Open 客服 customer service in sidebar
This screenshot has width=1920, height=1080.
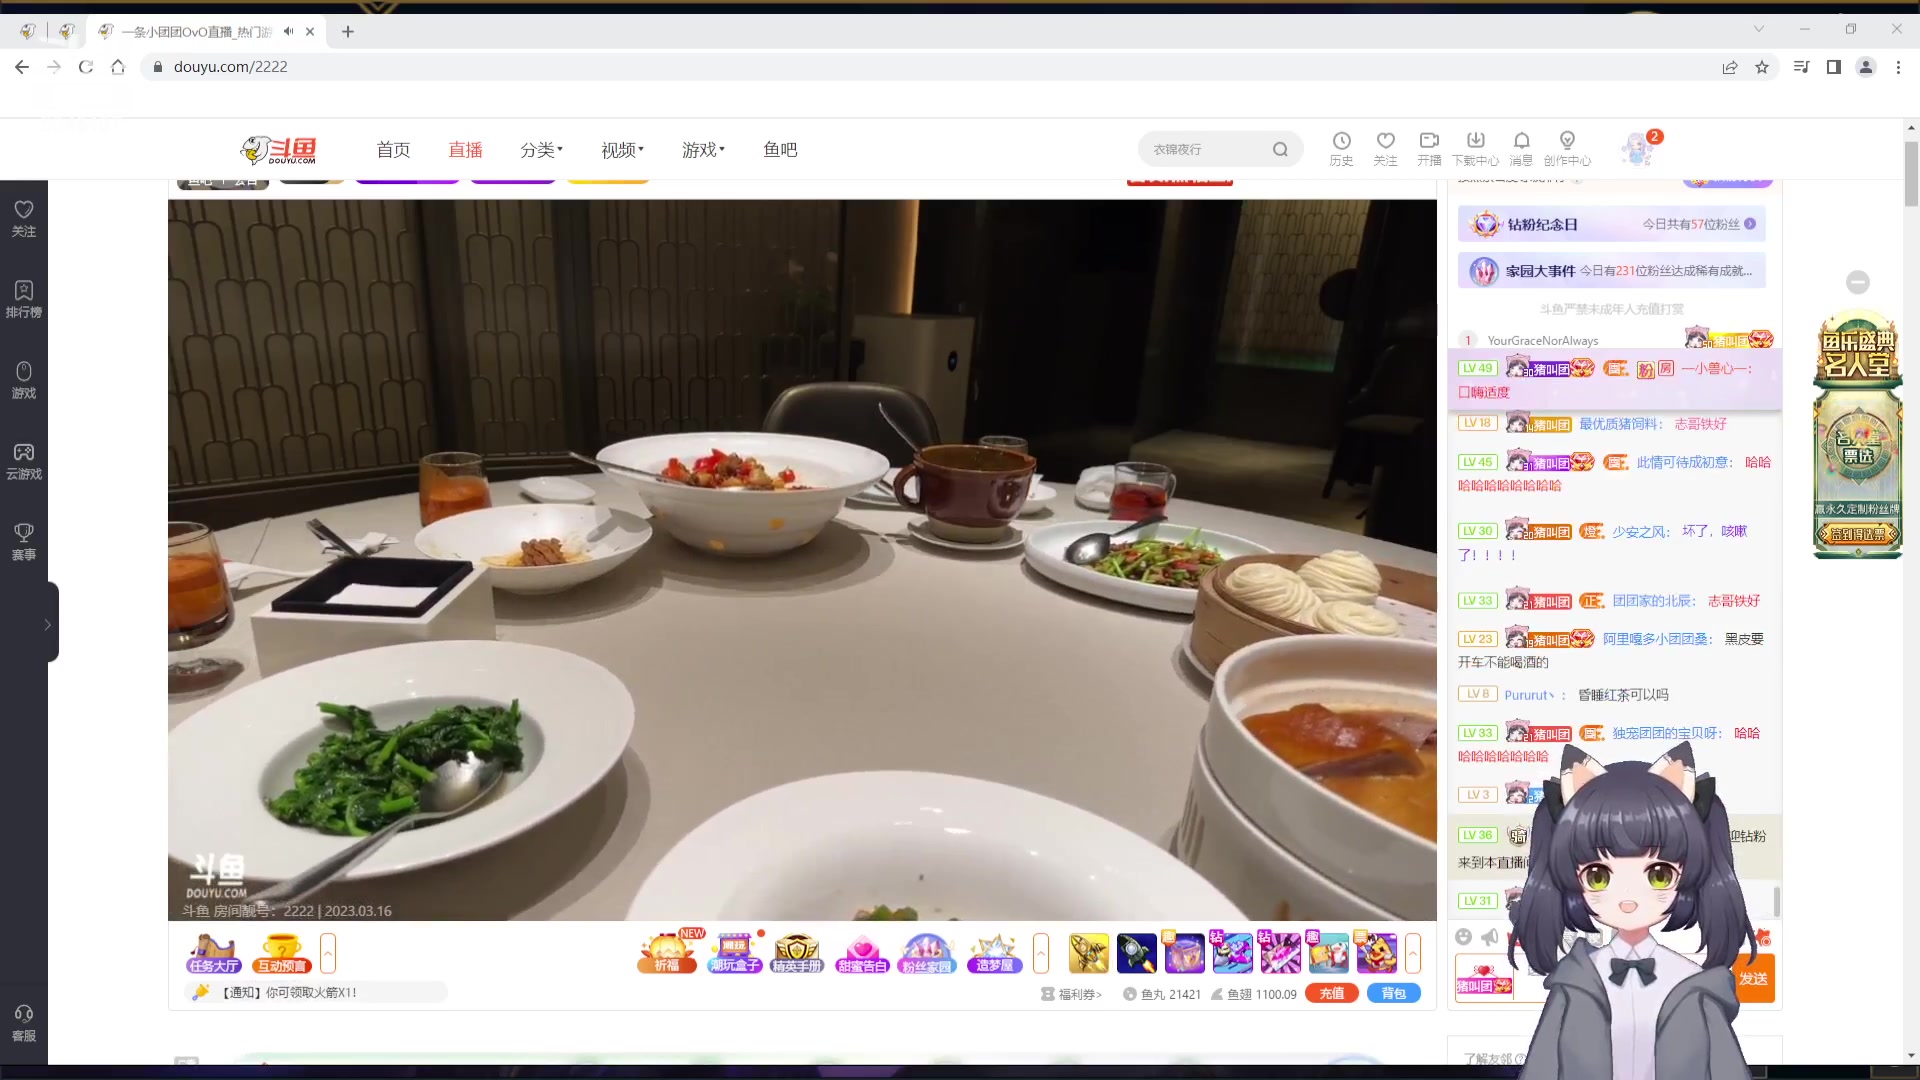coord(24,1024)
